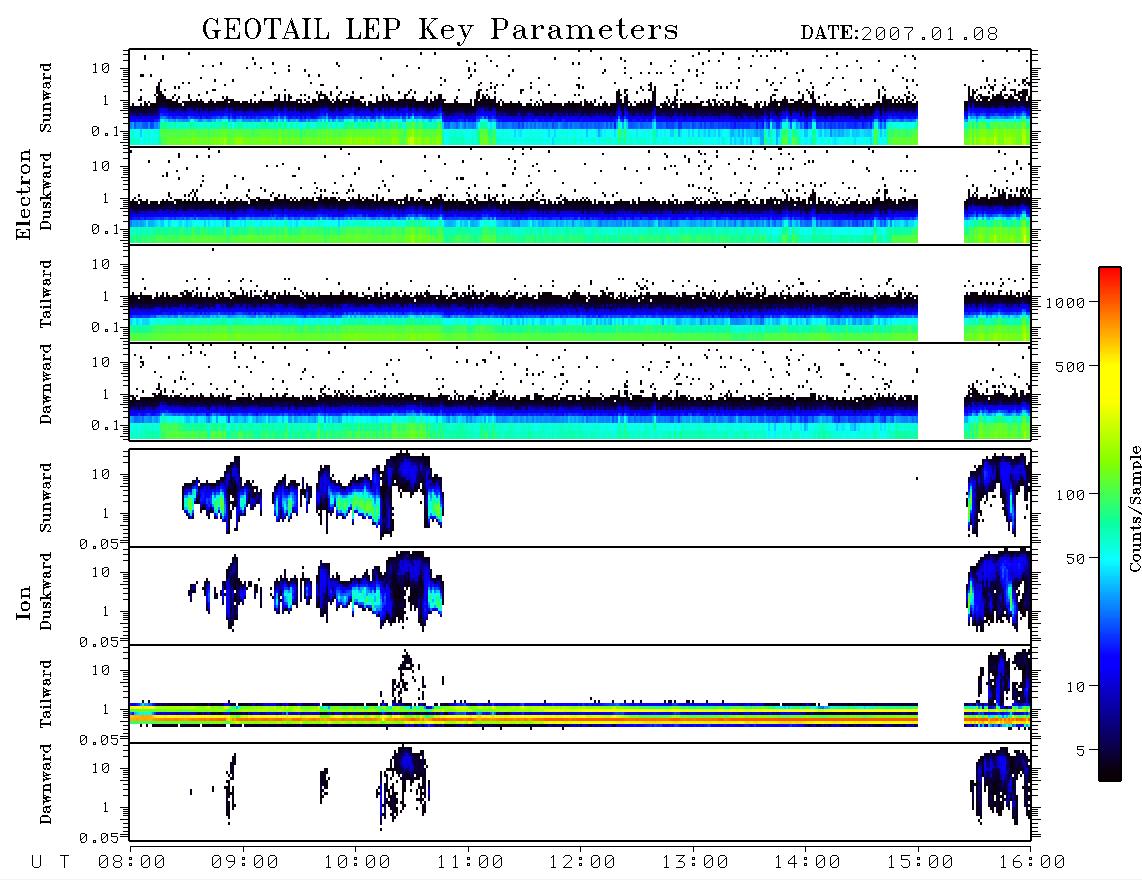Viewport: 1142px width, 880px height.
Task: Click the 15:00 time tick label
Action: 919,862
